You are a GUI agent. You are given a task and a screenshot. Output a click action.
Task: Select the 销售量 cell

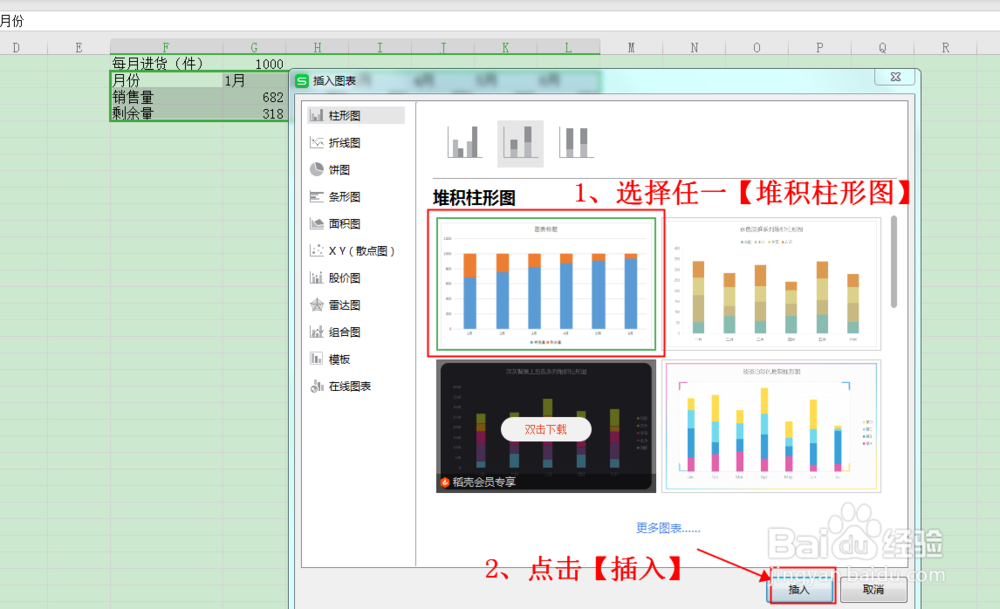[166, 97]
